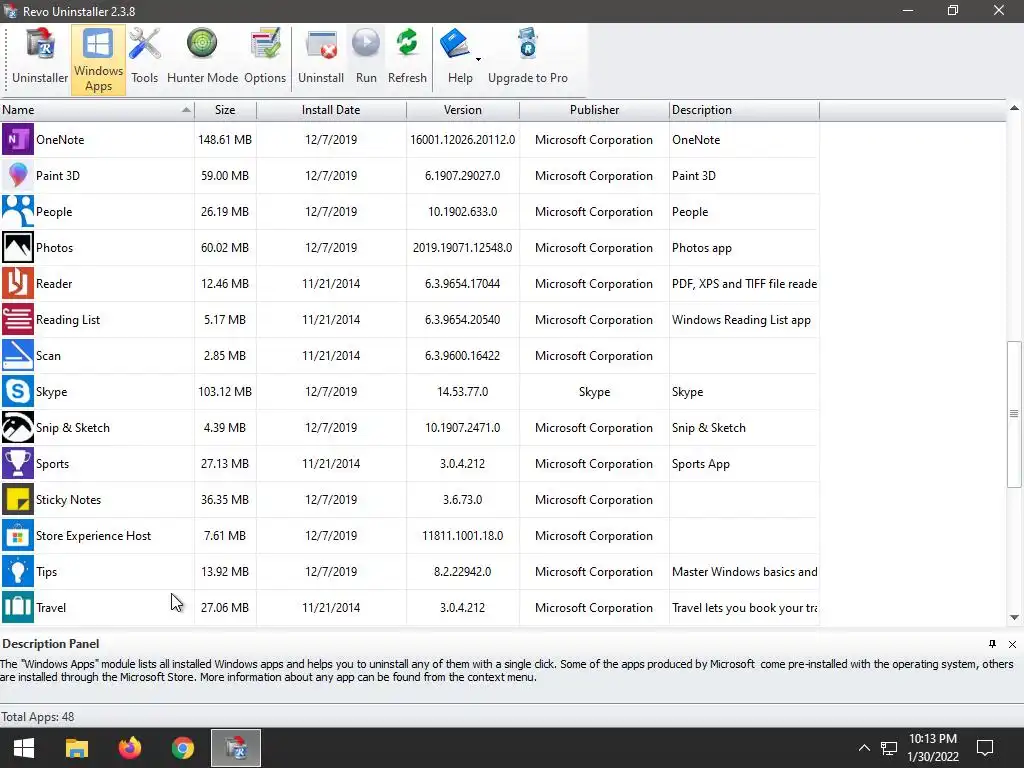The width and height of the screenshot is (1024, 768).
Task: Click 'Windows Reading List app' description
Action: click(741, 320)
